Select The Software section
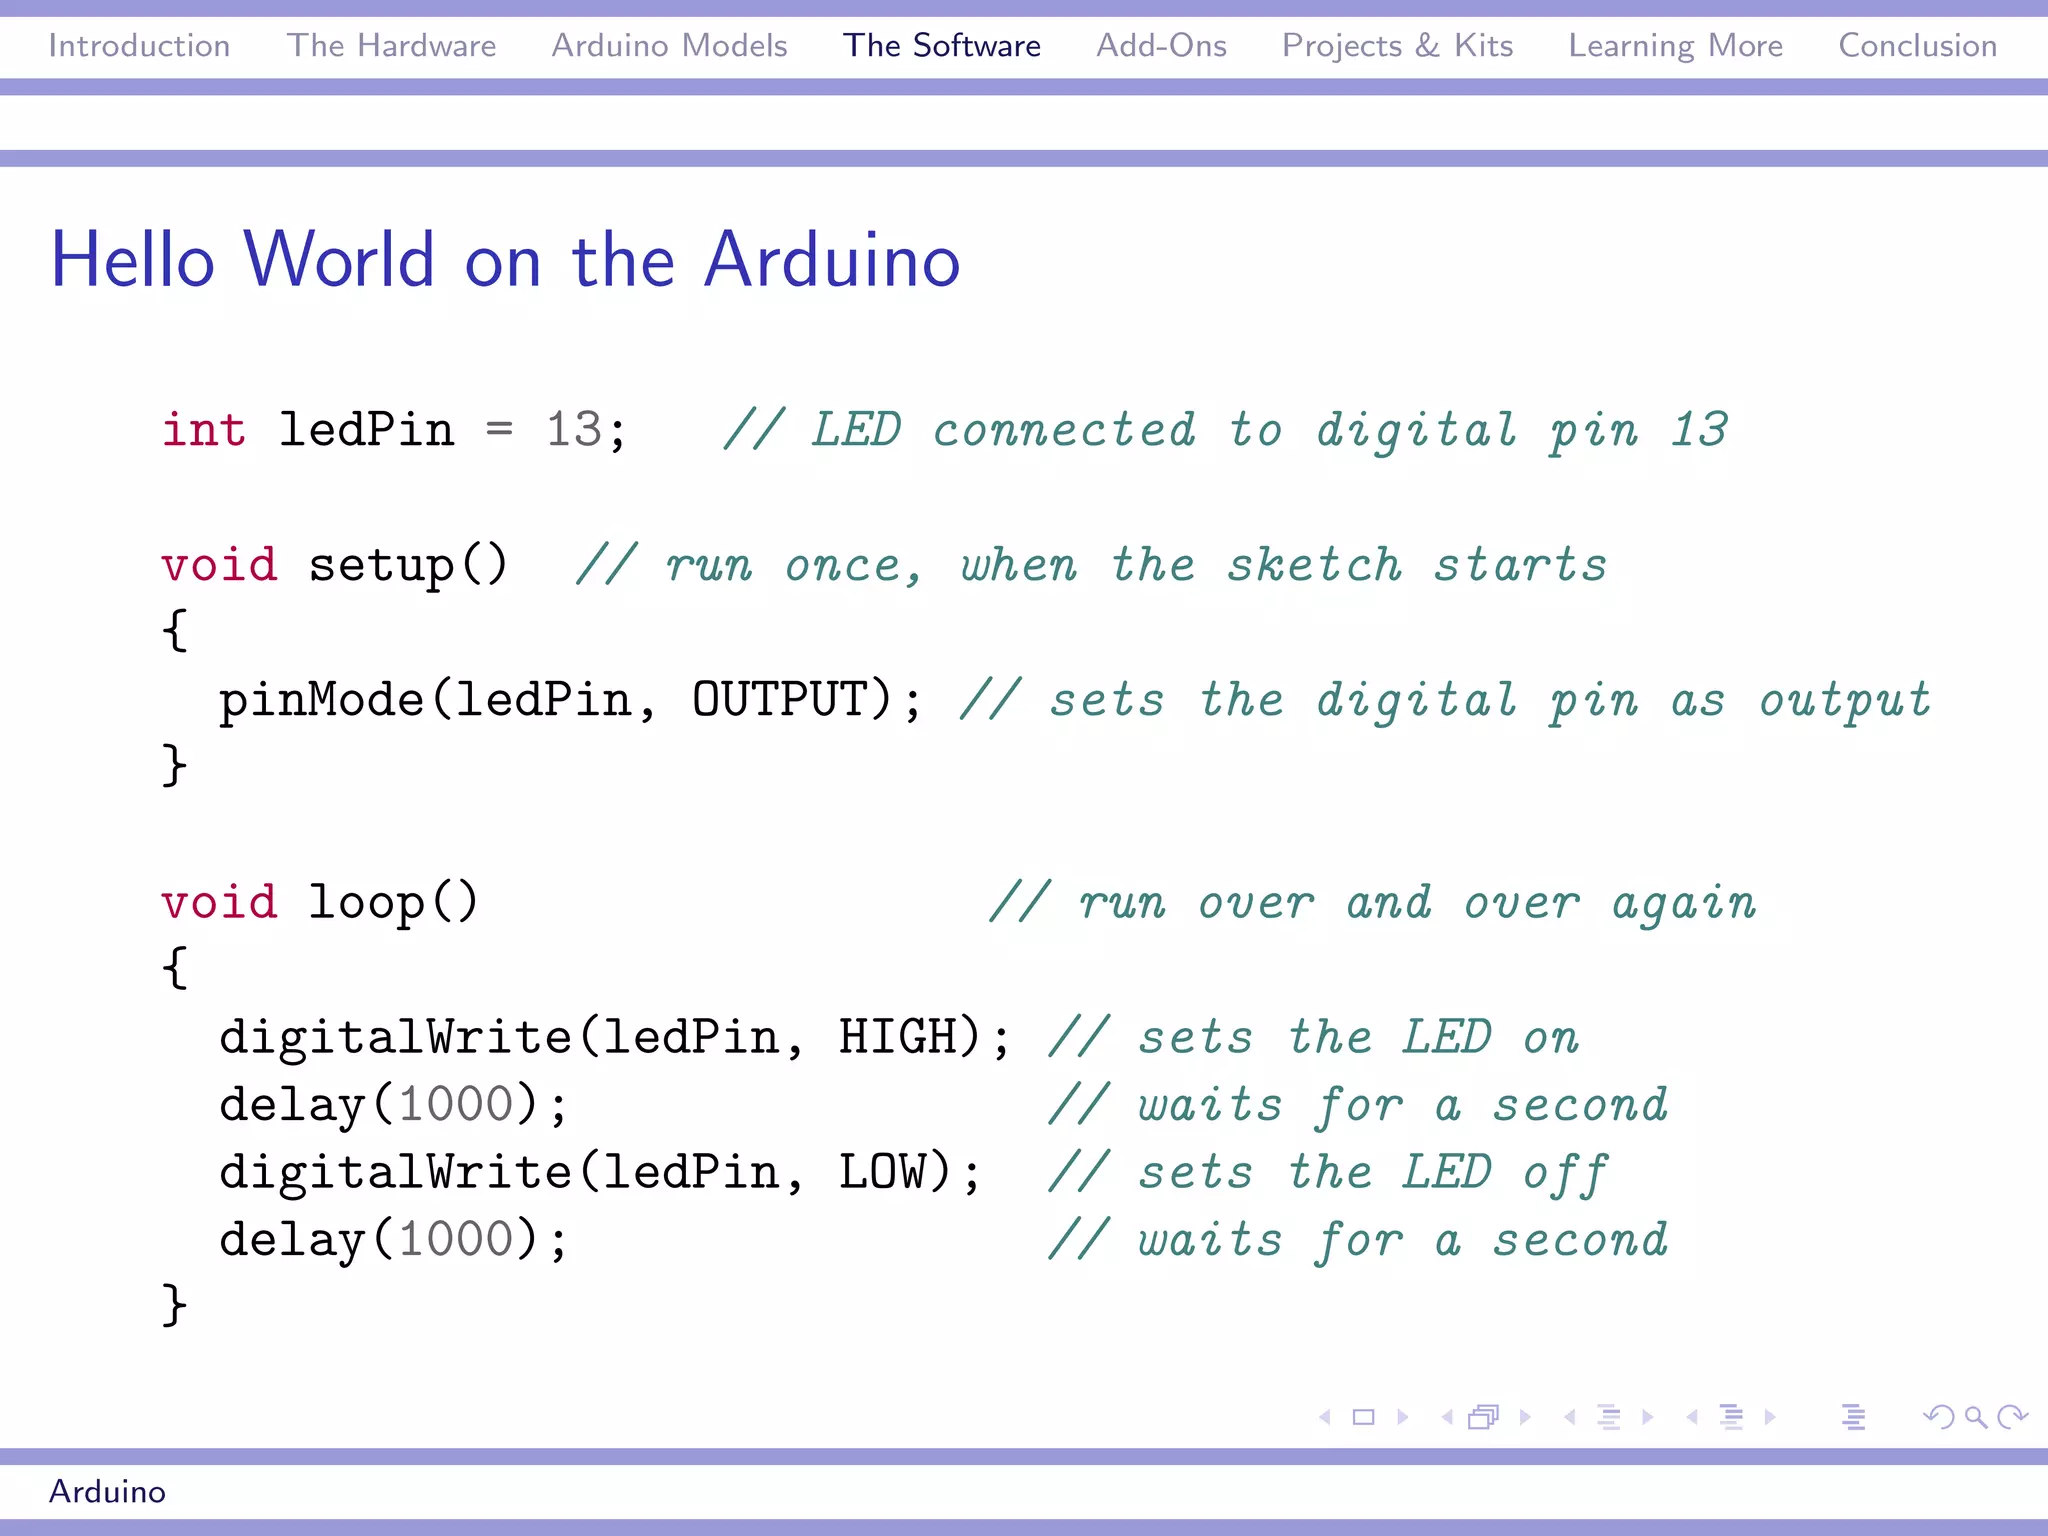The height and width of the screenshot is (1536, 2048). coord(941,46)
